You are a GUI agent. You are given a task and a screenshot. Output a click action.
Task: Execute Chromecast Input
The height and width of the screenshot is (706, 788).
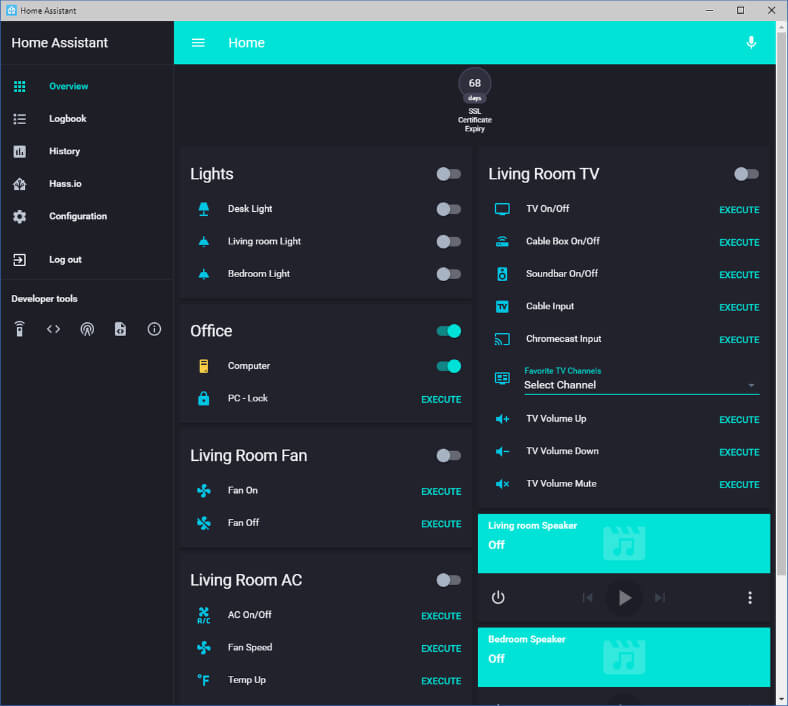[x=739, y=340]
